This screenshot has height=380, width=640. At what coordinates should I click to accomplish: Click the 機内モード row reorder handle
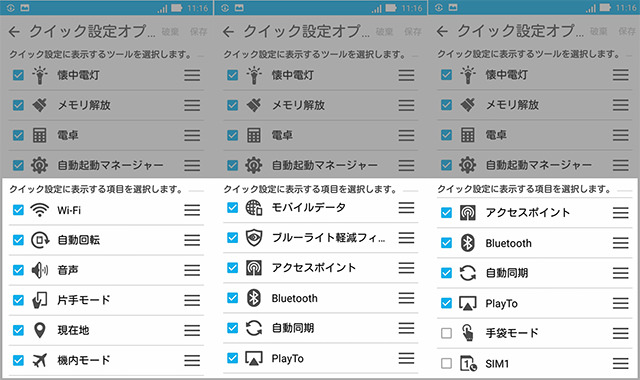[x=192, y=360]
